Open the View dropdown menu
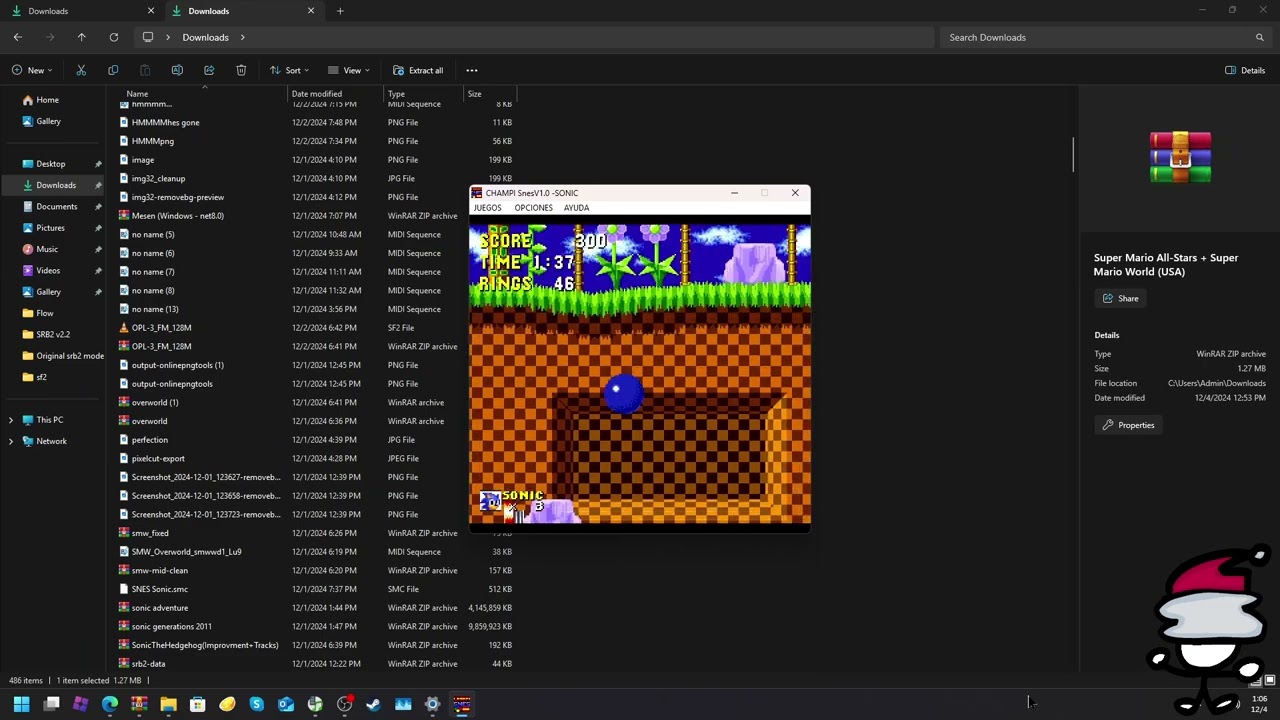Viewport: 1280px width, 720px height. [x=349, y=70]
